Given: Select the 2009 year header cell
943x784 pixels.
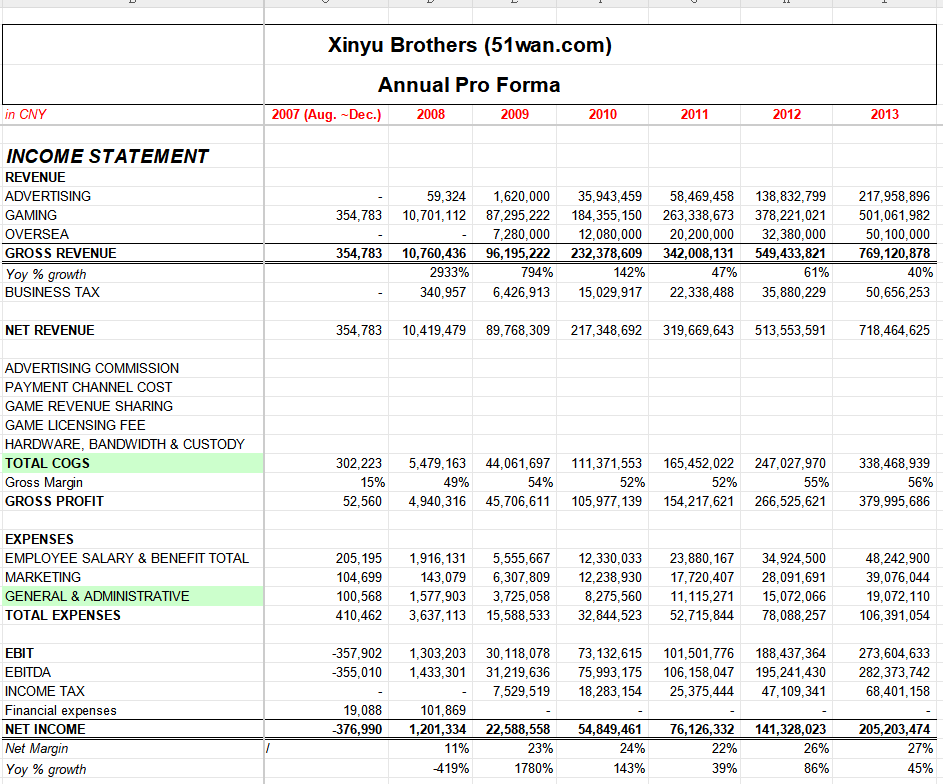Looking at the screenshot, I should [x=515, y=114].
